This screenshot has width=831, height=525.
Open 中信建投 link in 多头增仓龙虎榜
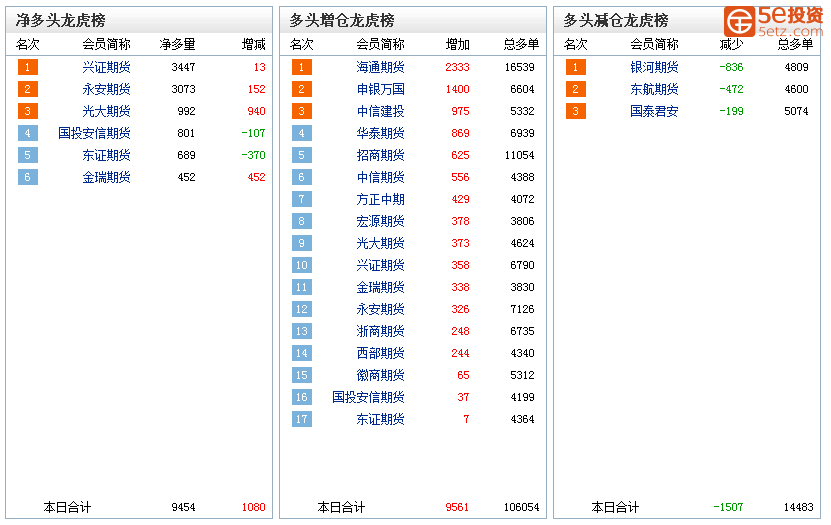[x=381, y=111]
